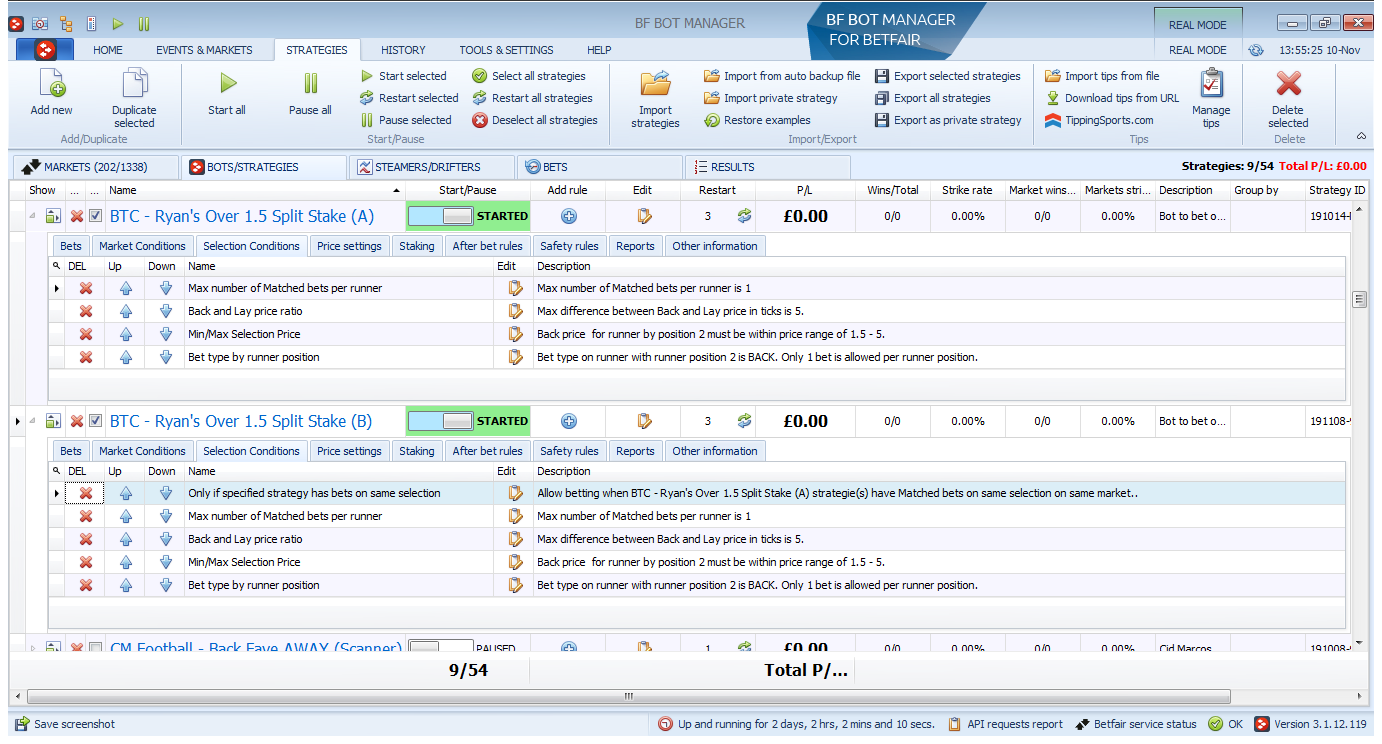Screen dimensions: 1382x744
Task: Open the BETS tab
Action: 598,167
